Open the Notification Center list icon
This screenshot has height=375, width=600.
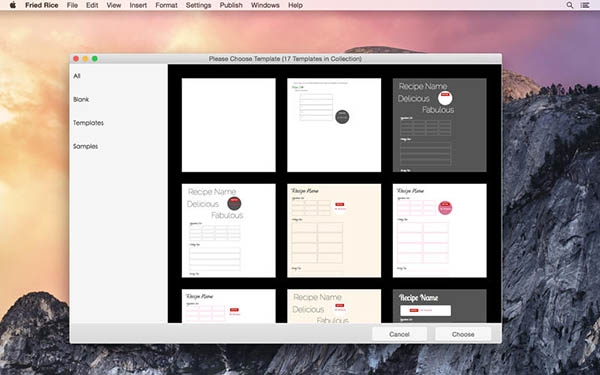(x=585, y=5)
